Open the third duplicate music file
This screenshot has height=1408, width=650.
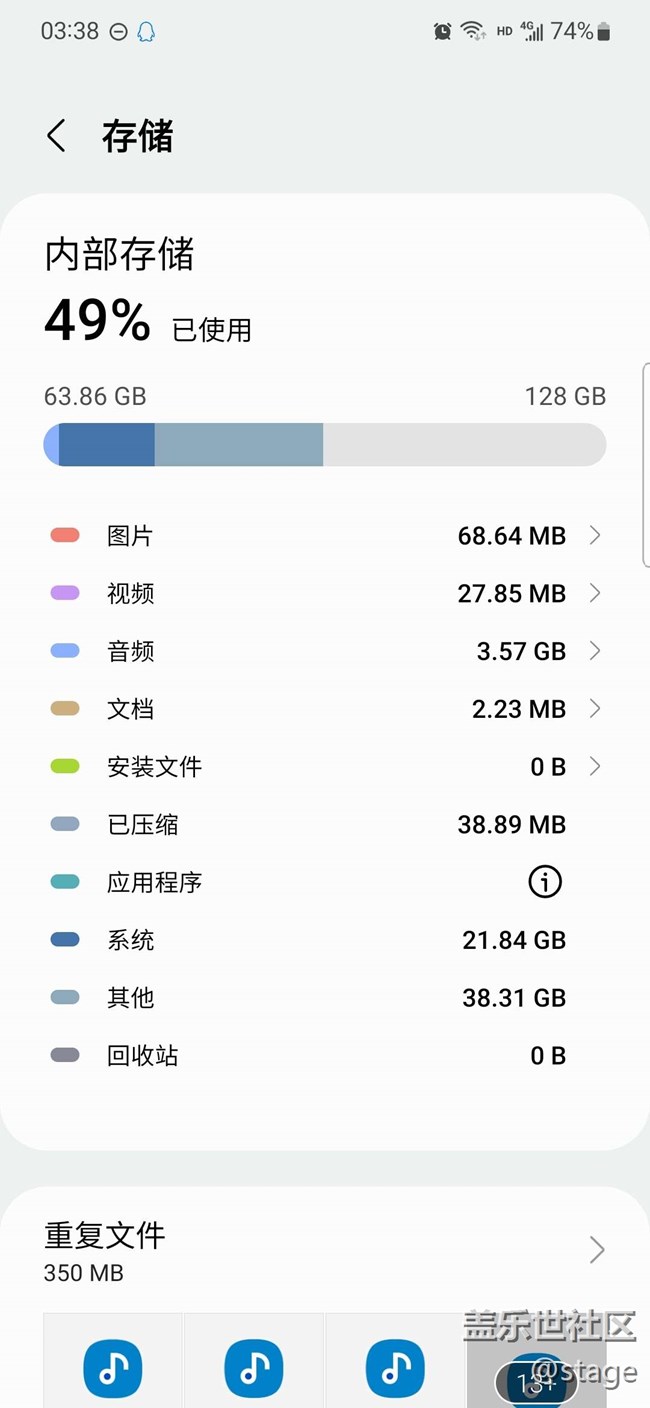point(395,1369)
